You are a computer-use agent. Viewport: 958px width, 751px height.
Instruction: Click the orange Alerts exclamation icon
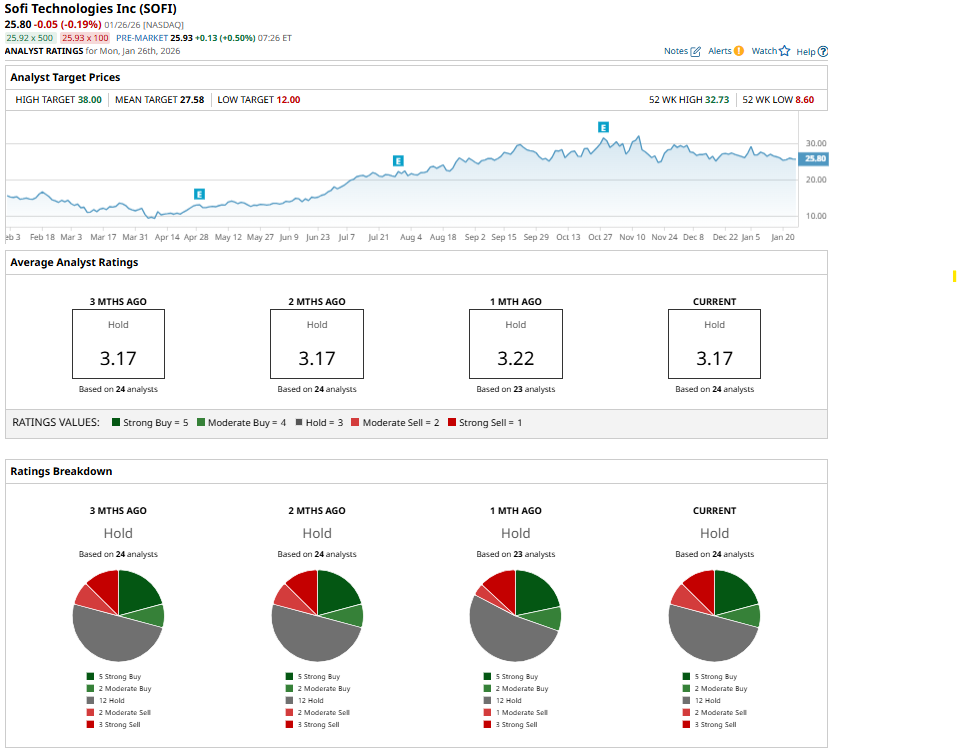coord(739,51)
